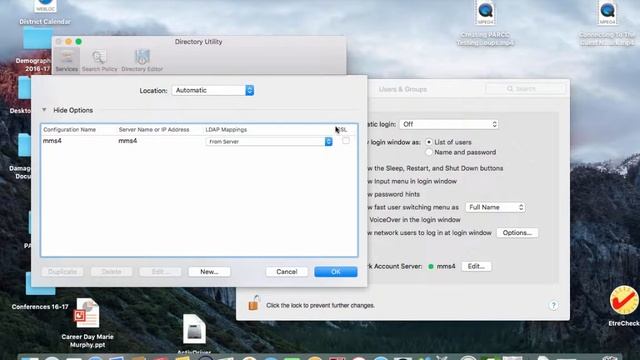Open District Calendar webloc icon

coord(45,7)
